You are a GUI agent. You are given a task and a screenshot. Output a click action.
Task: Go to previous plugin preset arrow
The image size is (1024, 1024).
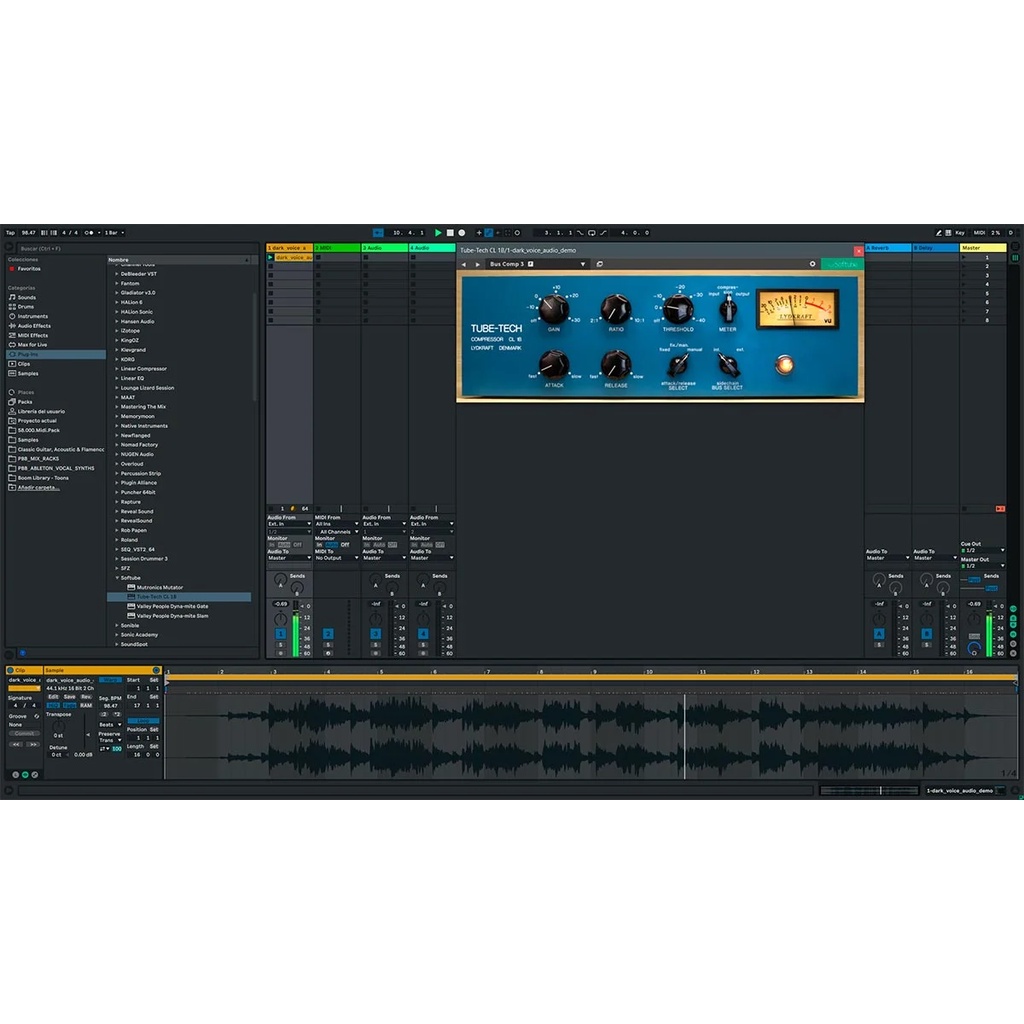464,264
